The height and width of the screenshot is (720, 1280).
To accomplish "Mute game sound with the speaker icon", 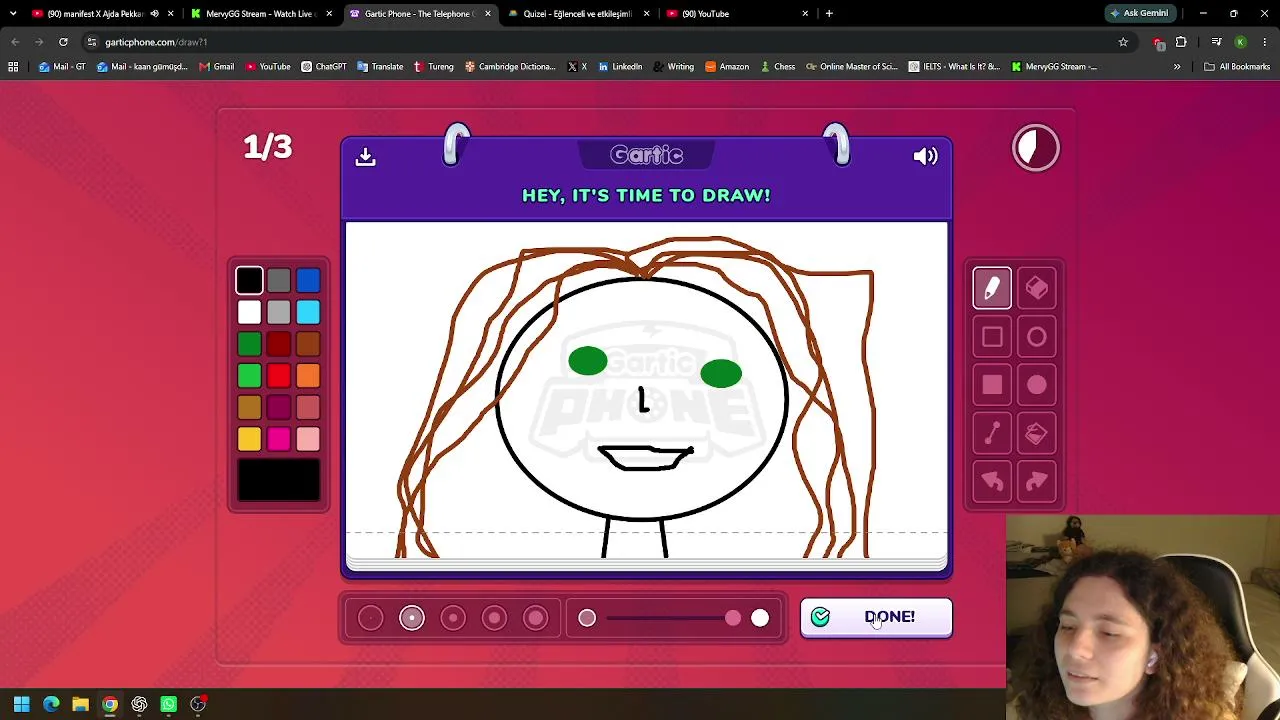I will pos(925,156).
